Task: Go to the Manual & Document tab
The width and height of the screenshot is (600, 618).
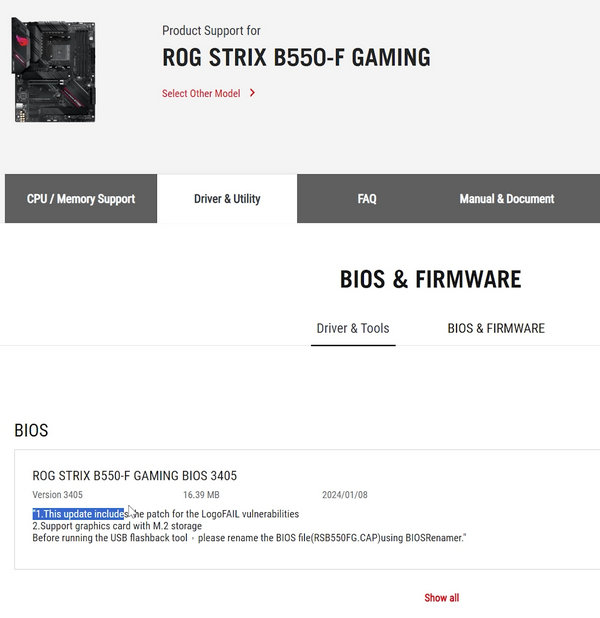Action: (506, 199)
